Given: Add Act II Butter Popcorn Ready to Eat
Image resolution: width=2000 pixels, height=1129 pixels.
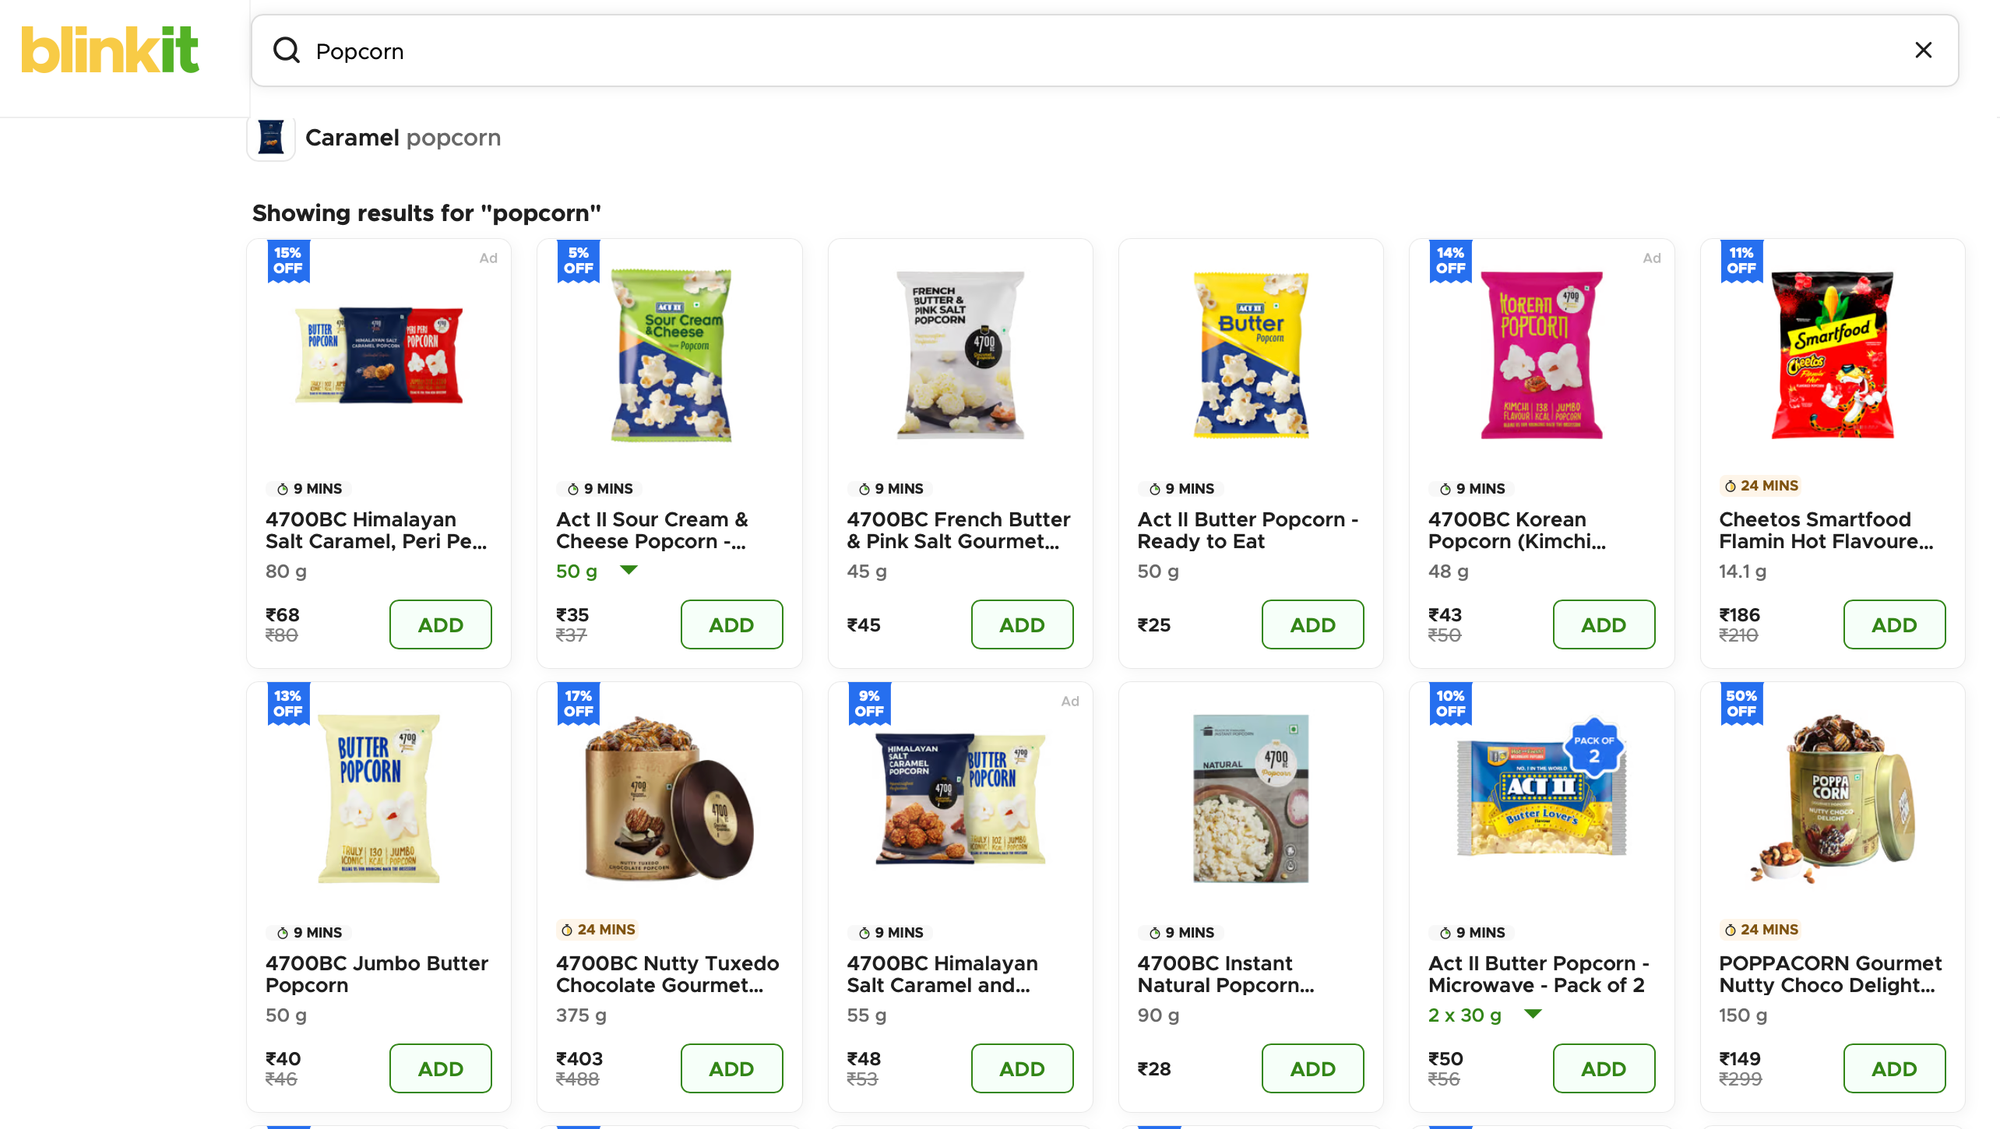Looking at the screenshot, I should tap(1312, 625).
